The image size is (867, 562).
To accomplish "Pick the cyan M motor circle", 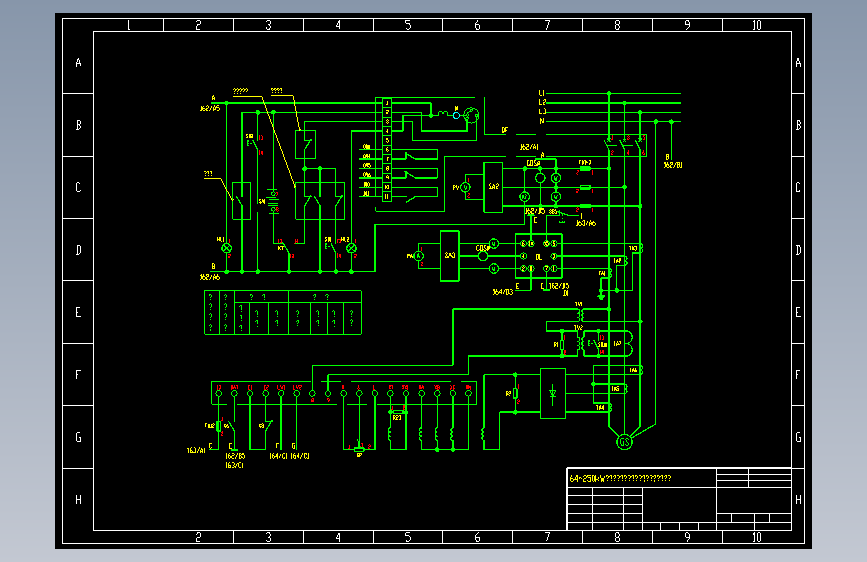I will [x=456, y=116].
